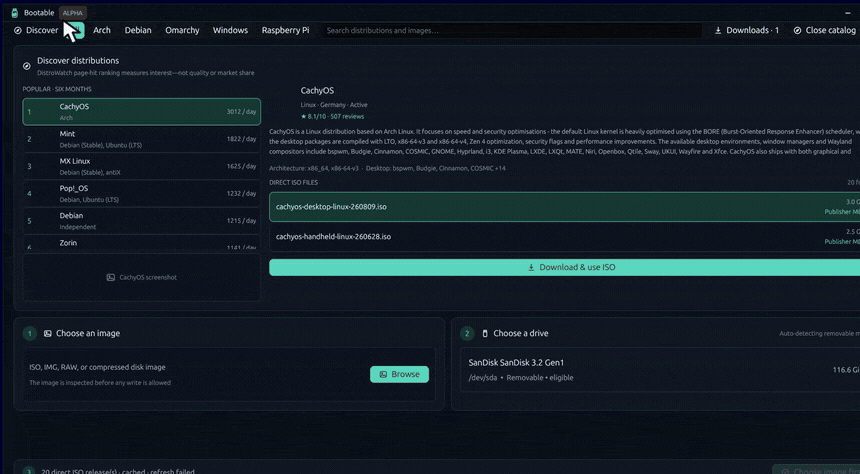The height and width of the screenshot is (474, 860).
Task: Choose cachyos-handheld-linux-260628.iso file
Action: 564,236
